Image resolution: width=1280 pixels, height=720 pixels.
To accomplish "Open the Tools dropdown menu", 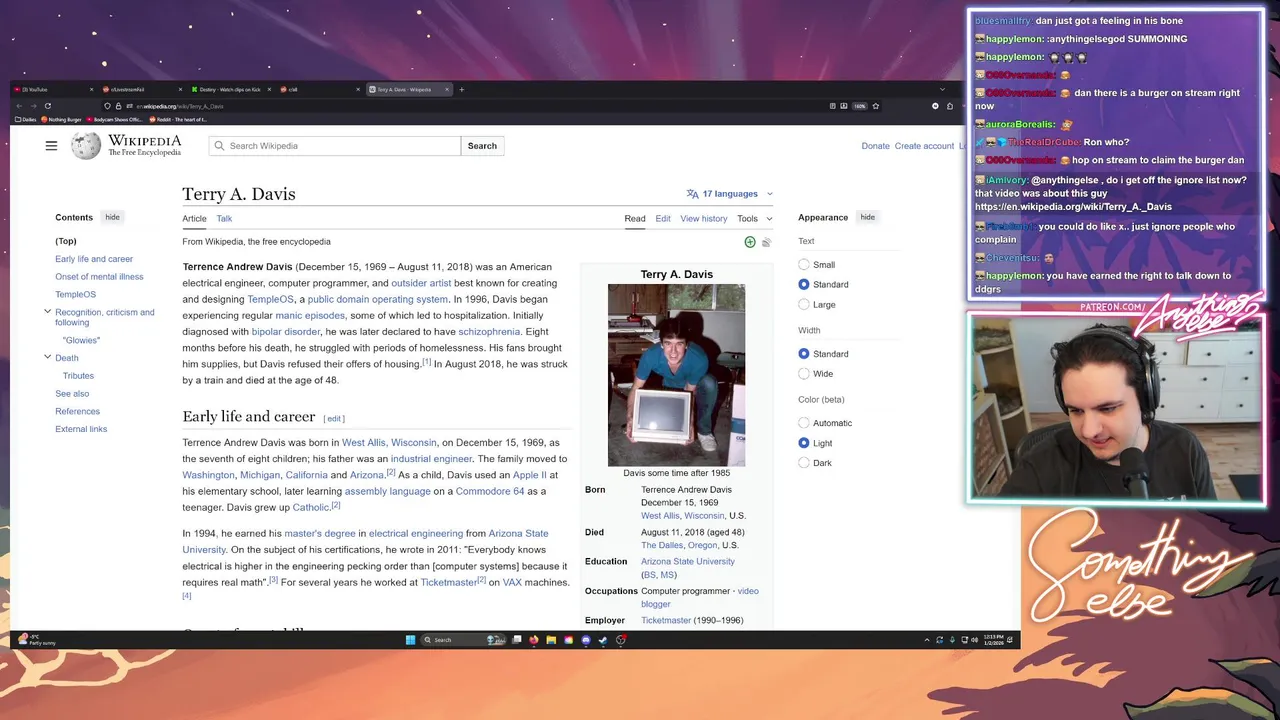I will 754,218.
